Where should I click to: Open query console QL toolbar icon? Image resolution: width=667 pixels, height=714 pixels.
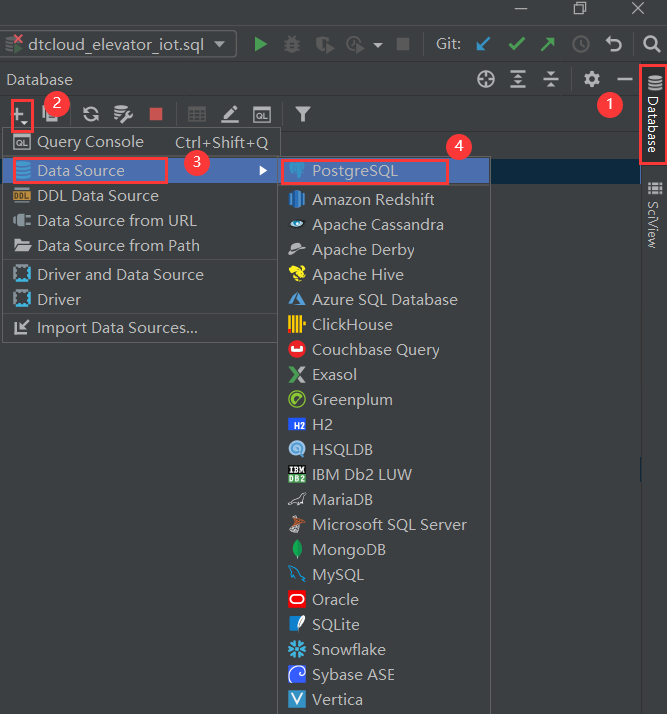(x=262, y=115)
